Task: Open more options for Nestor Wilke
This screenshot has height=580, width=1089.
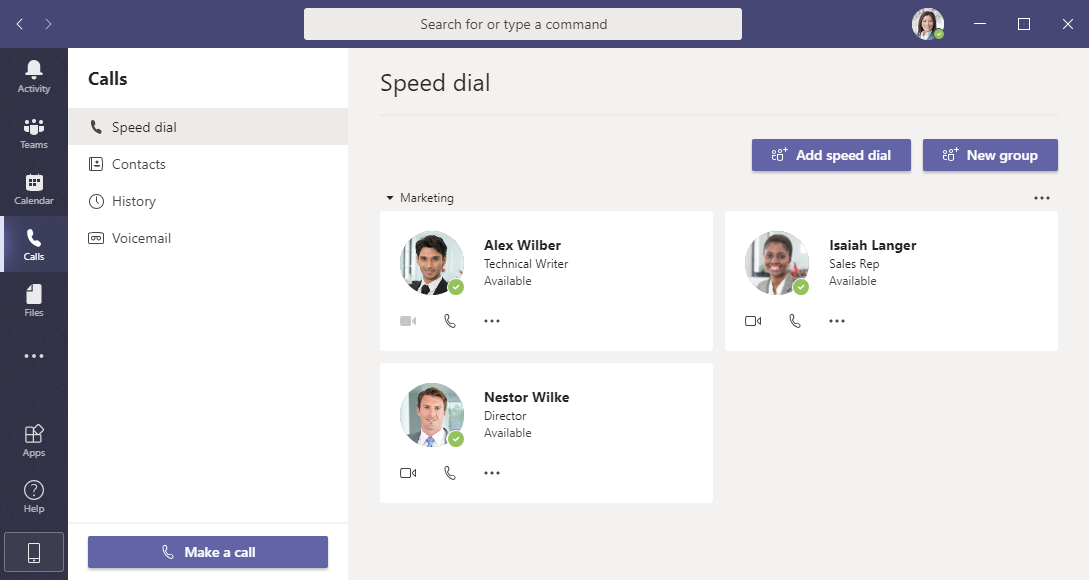Action: tap(492, 473)
